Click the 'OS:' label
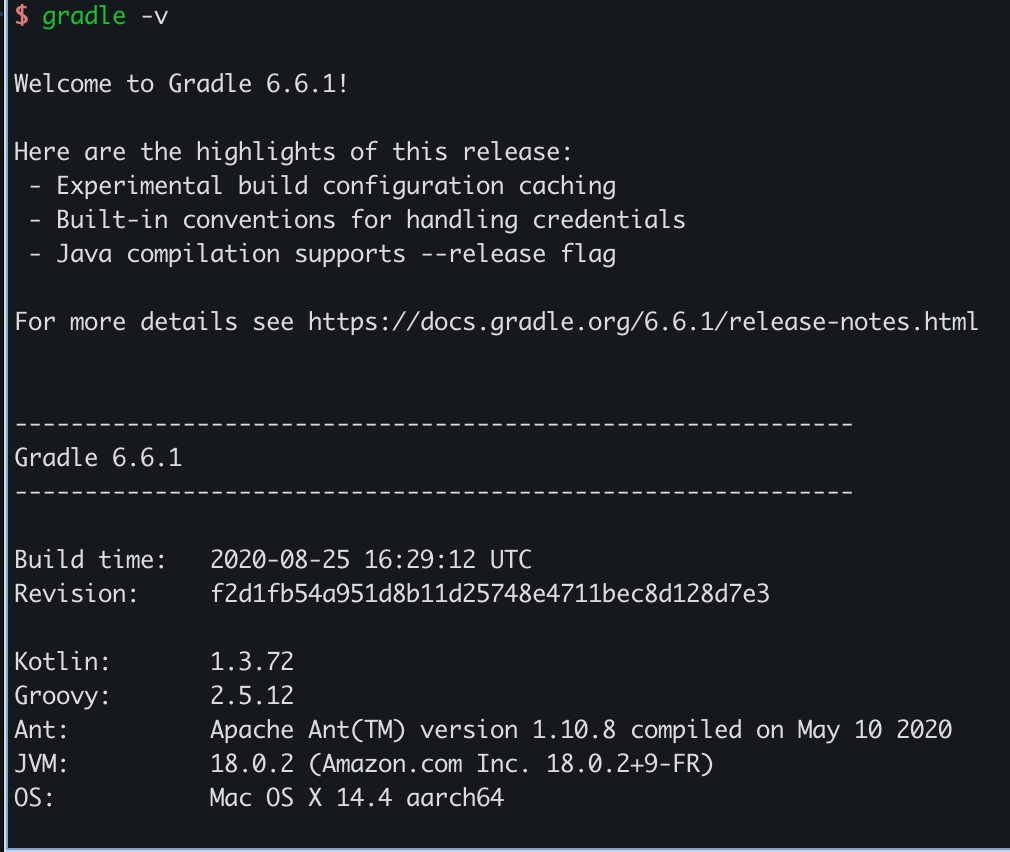 pyautogui.click(x=35, y=798)
